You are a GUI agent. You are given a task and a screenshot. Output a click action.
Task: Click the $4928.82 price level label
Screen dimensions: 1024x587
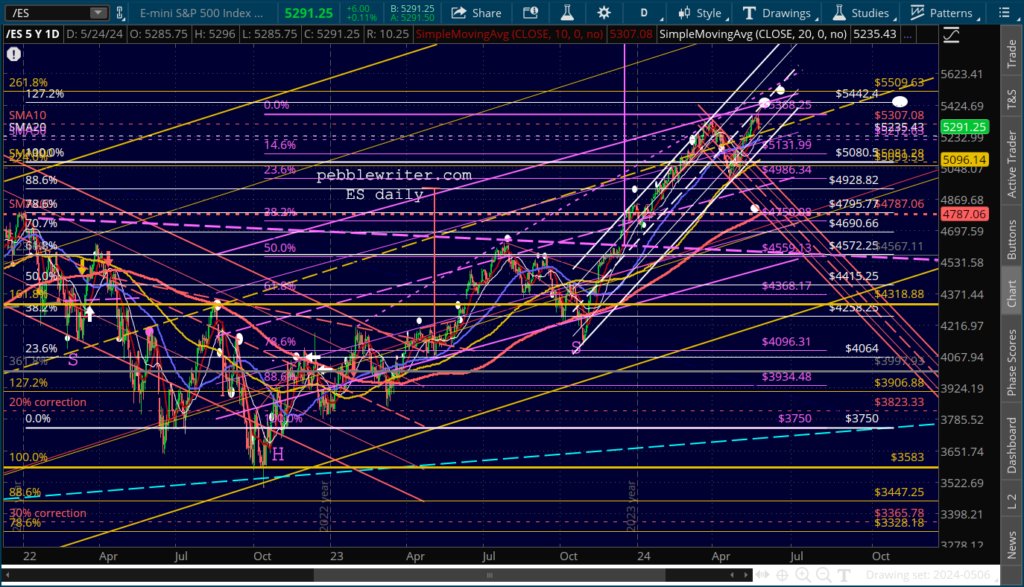[854, 180]
